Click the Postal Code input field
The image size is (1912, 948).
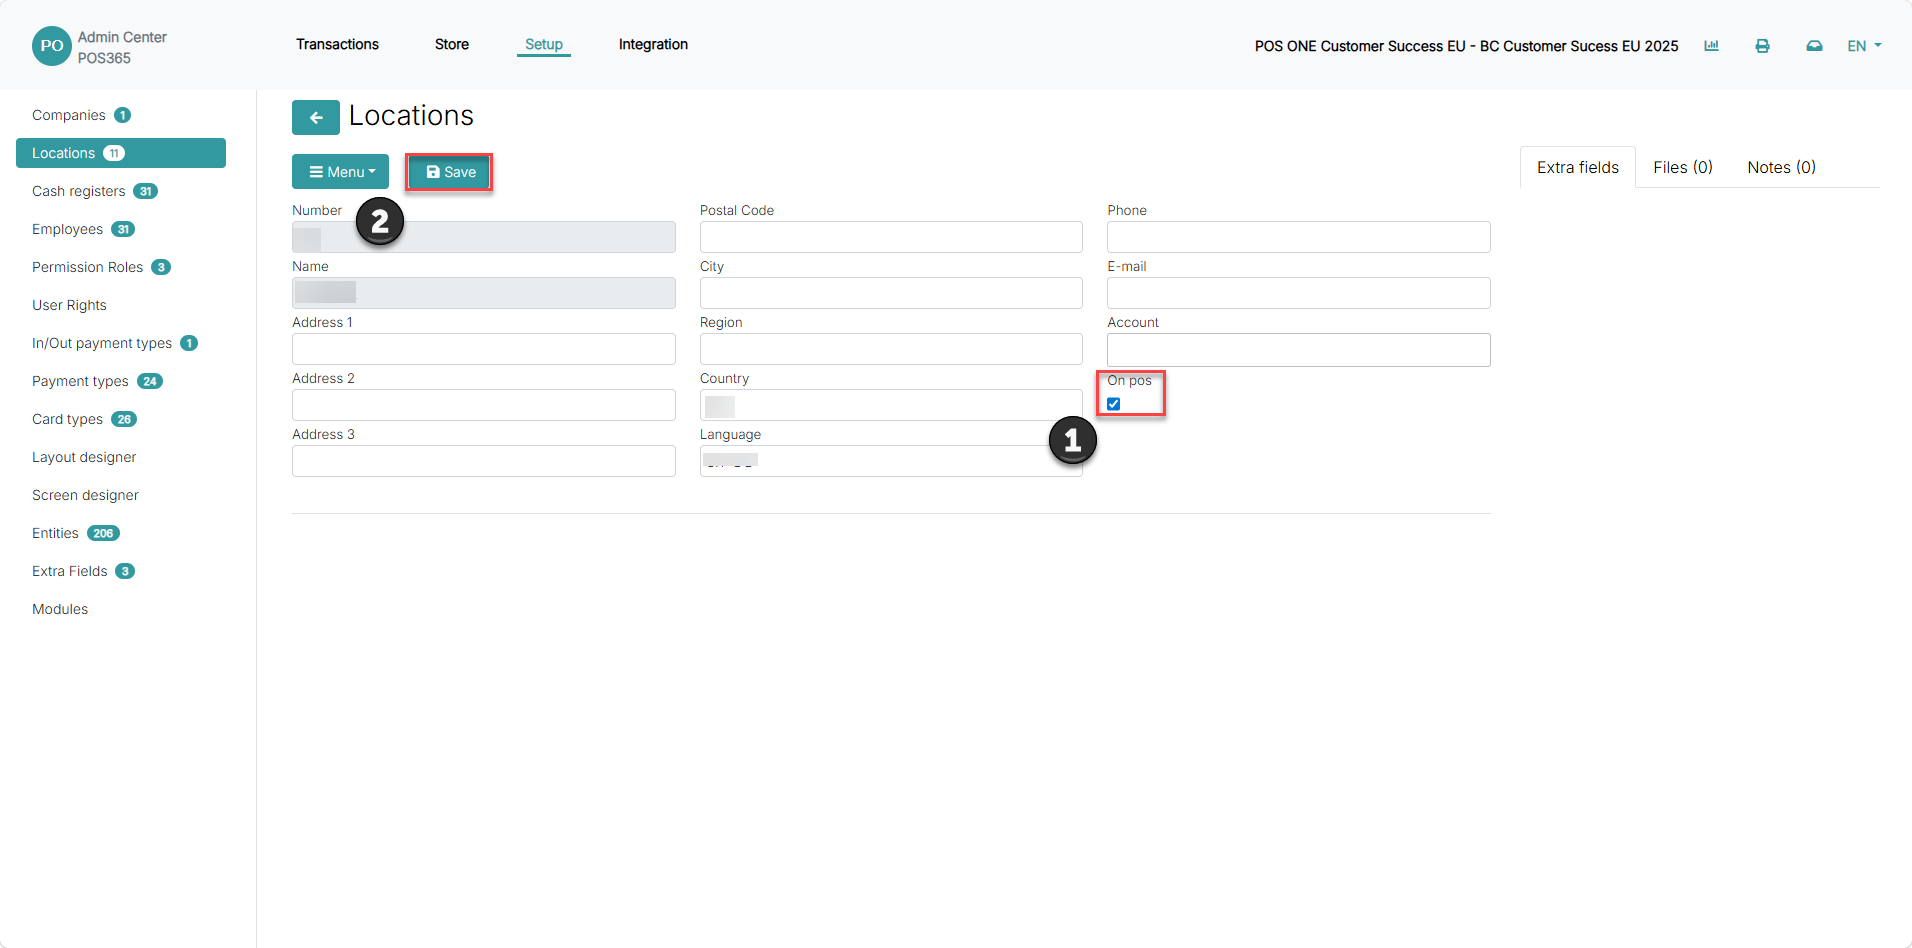tap(891, 237)
